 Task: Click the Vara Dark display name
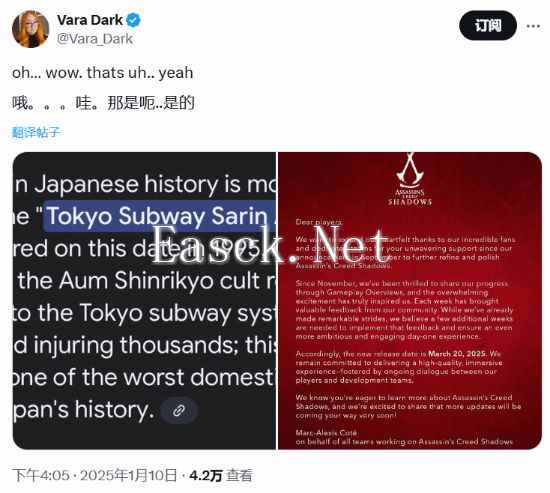point(90,20)
